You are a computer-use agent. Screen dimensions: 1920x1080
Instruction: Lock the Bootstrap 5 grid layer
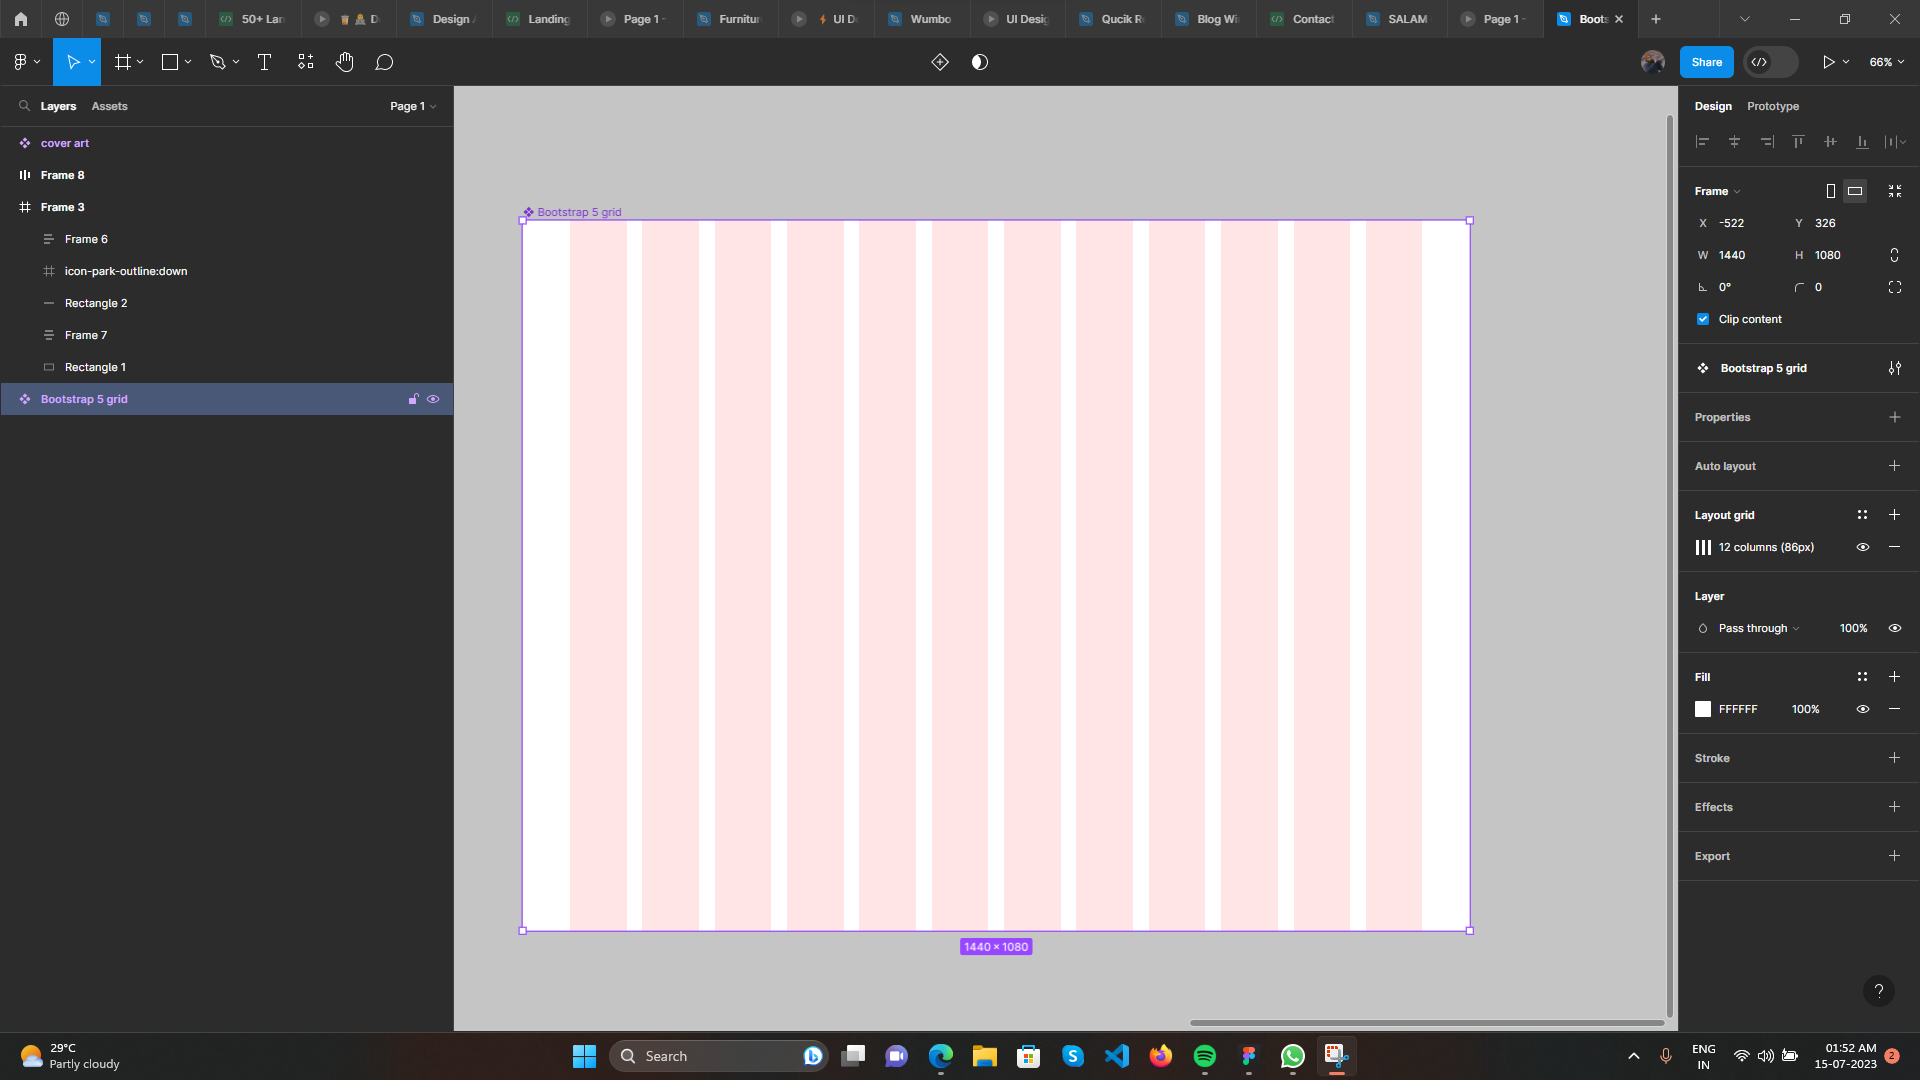click(x=413, y=399)
